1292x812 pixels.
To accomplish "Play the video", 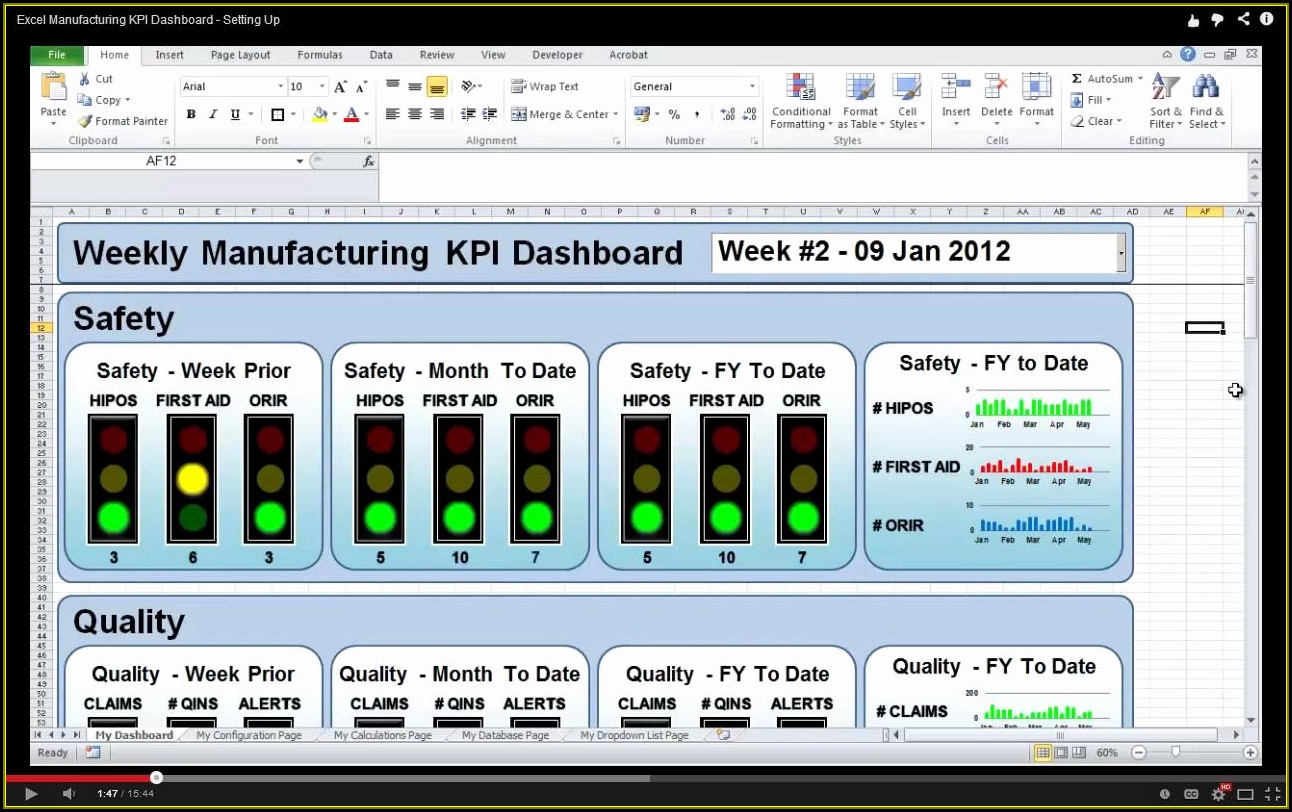I will pos(30,794).
